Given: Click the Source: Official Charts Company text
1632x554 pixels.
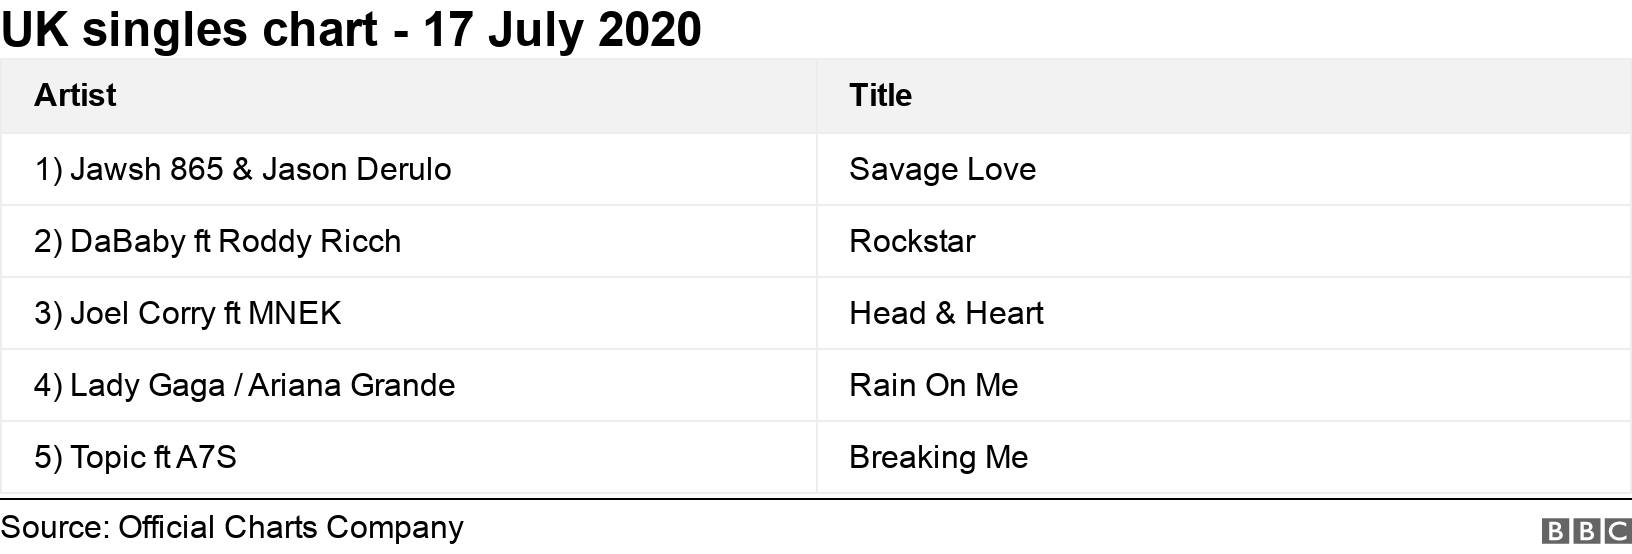Looking at the screenshot, I should (232, 527).
